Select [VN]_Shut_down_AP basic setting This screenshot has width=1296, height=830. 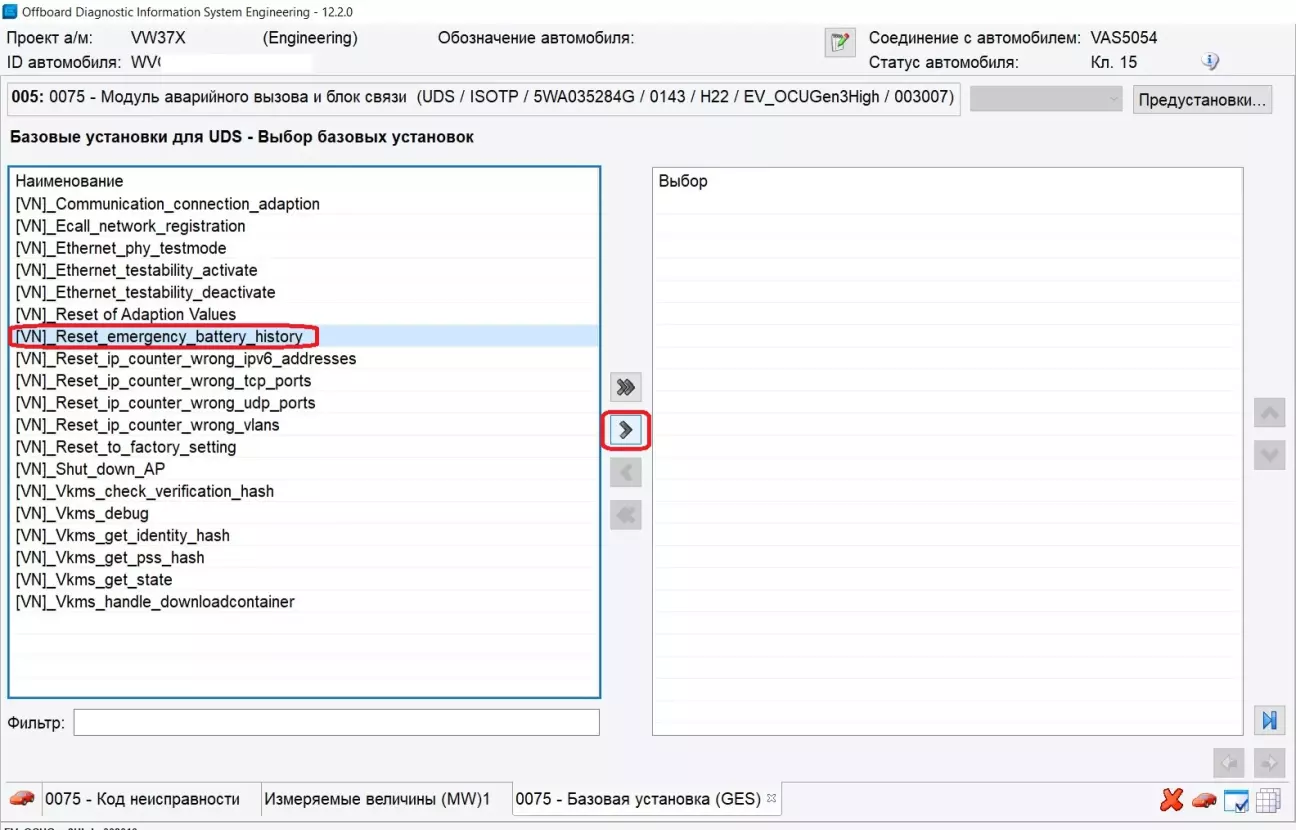click(x=90, y=469)
